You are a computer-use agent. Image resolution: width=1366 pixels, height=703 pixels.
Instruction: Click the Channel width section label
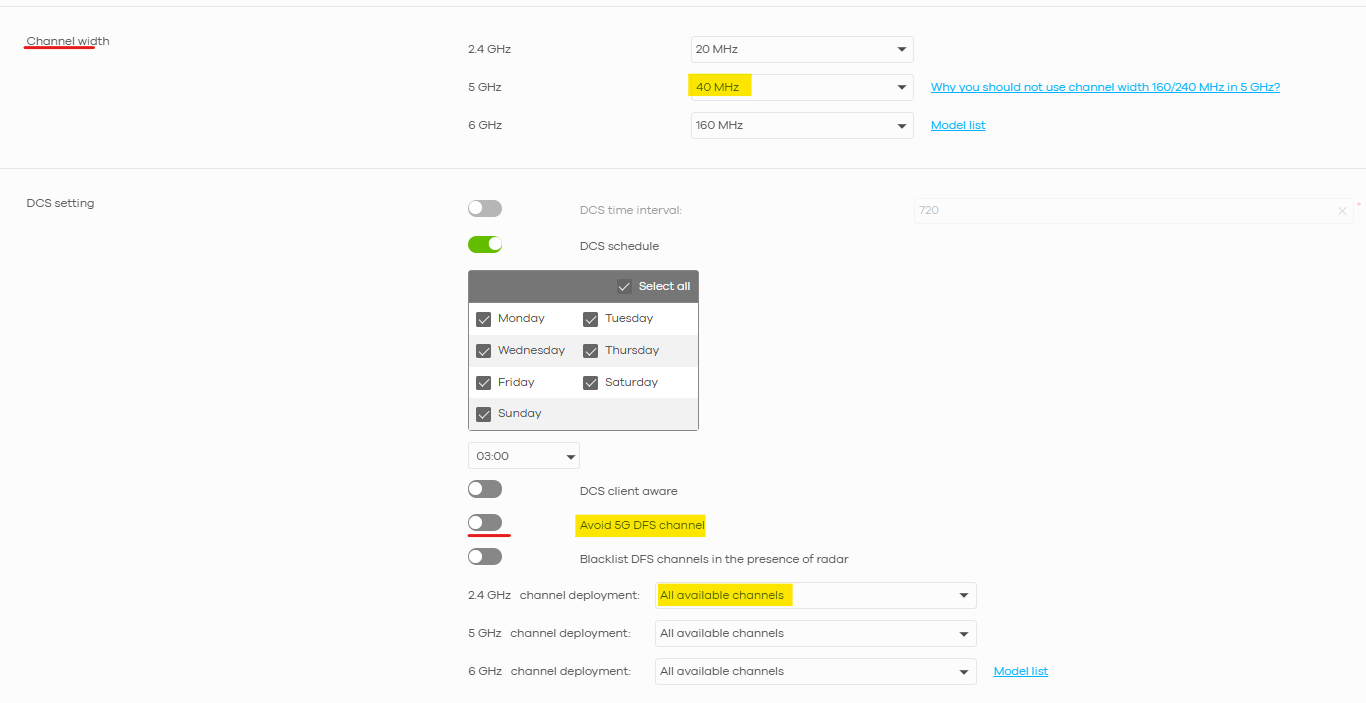coord(68,41)
